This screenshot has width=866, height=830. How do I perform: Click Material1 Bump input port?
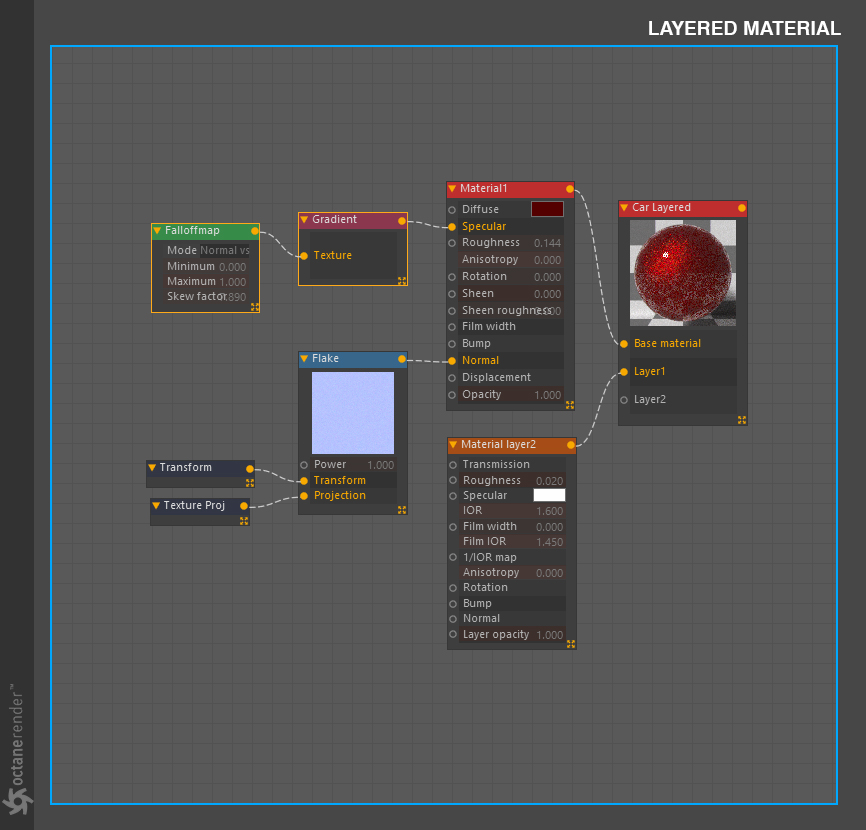tap(452, 344)
